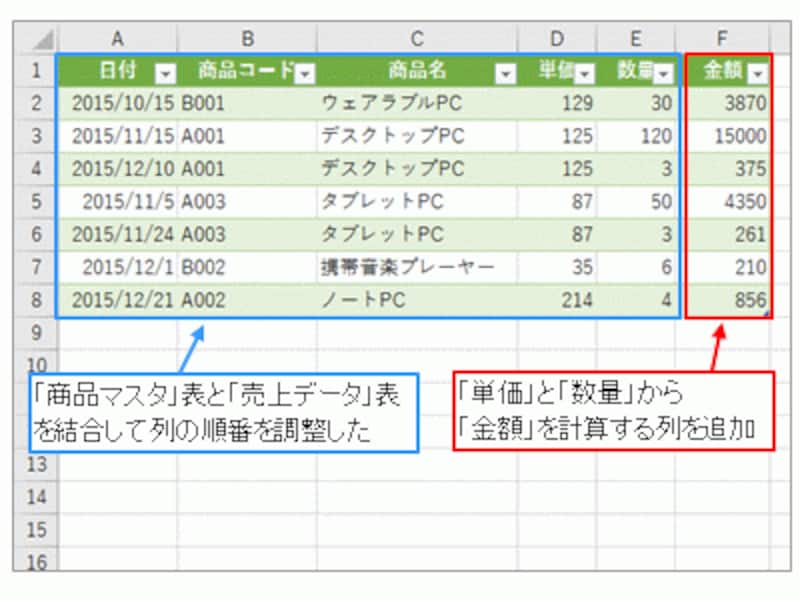Click the 携帯音楽プレーヤー cell
Screen dimensions: 800x600
click(x=417, y=267)
